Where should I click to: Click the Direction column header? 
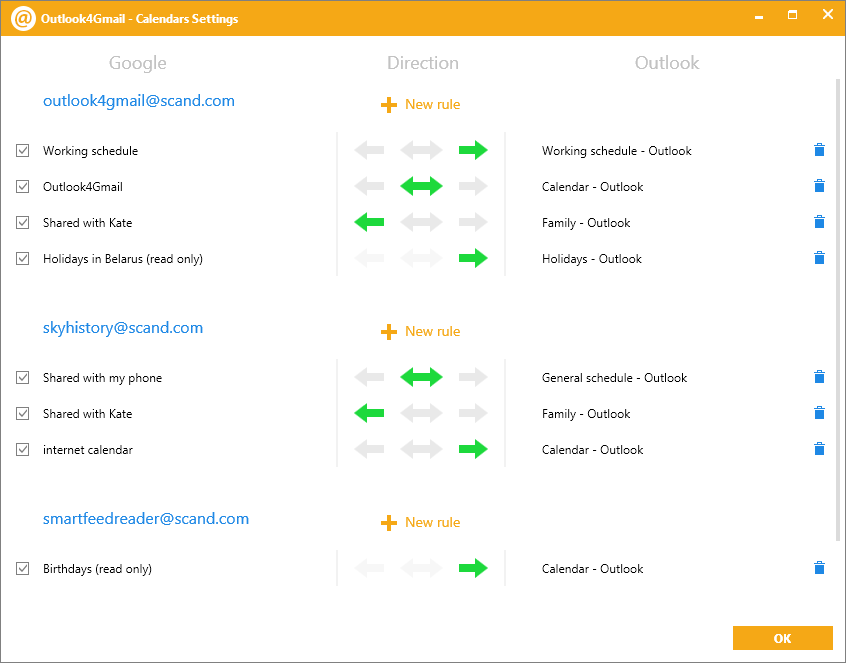pyautogui.click(x=423, y=63)
